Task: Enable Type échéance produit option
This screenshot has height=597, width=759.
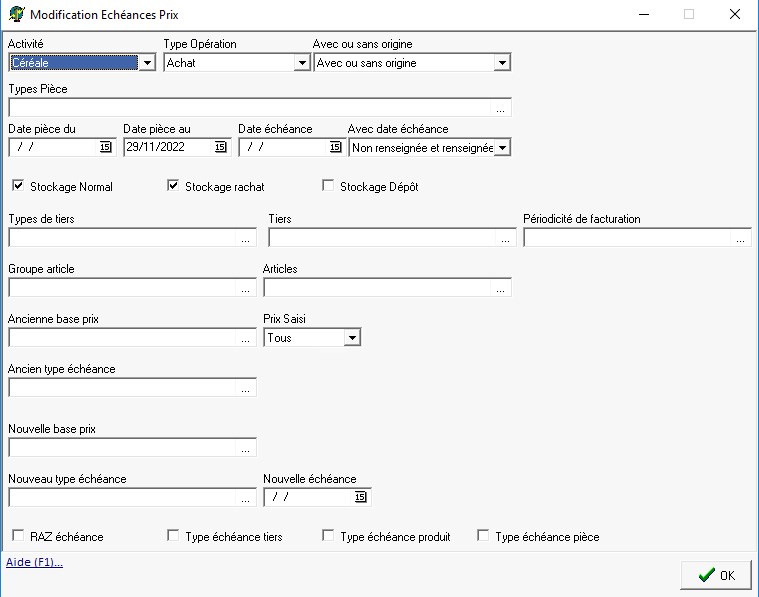Action: (328, 536)
